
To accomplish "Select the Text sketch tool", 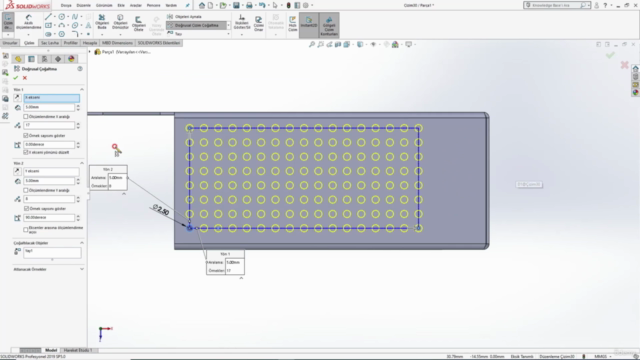I will [88, 25].
